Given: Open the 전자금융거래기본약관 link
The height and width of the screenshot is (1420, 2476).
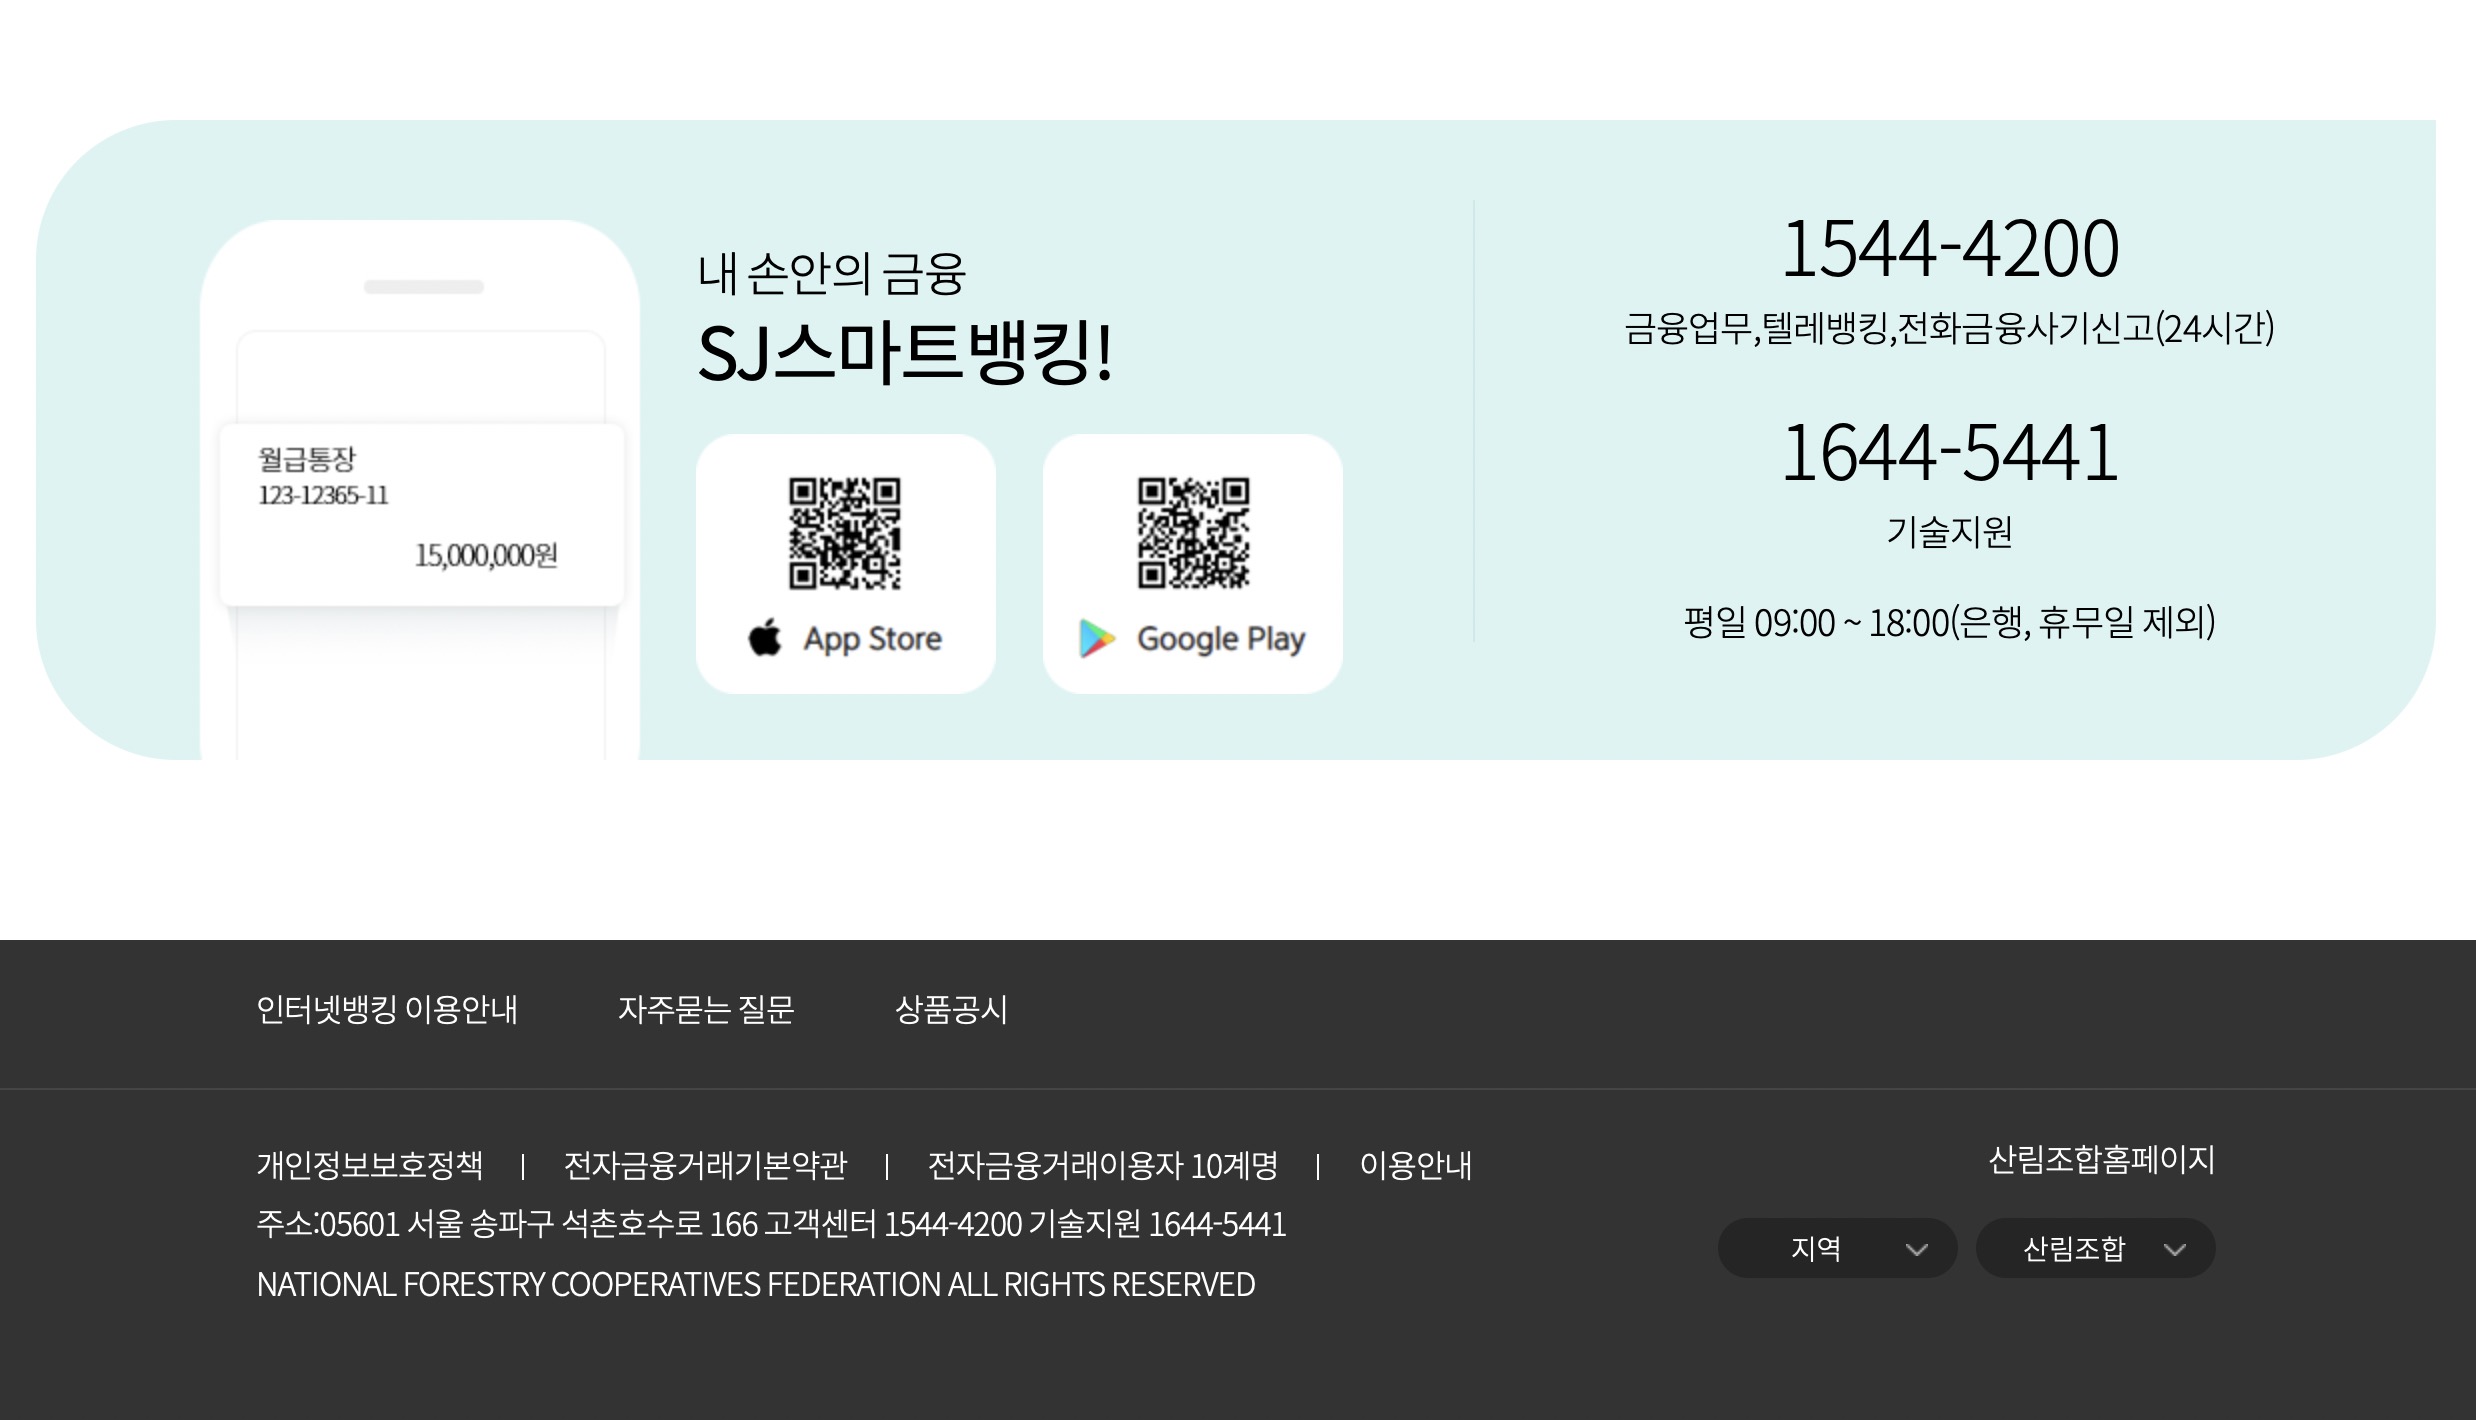Looking at the screenshot, I should 705,1165.
